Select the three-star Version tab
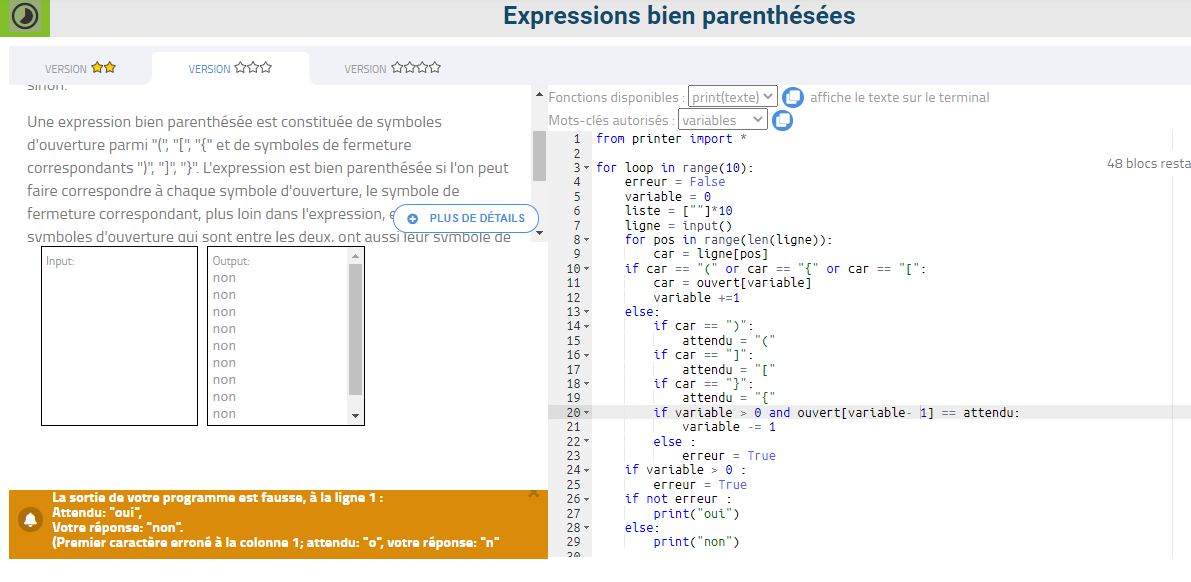Viewport: 1191px width, 582px height. tap(230, 68)
